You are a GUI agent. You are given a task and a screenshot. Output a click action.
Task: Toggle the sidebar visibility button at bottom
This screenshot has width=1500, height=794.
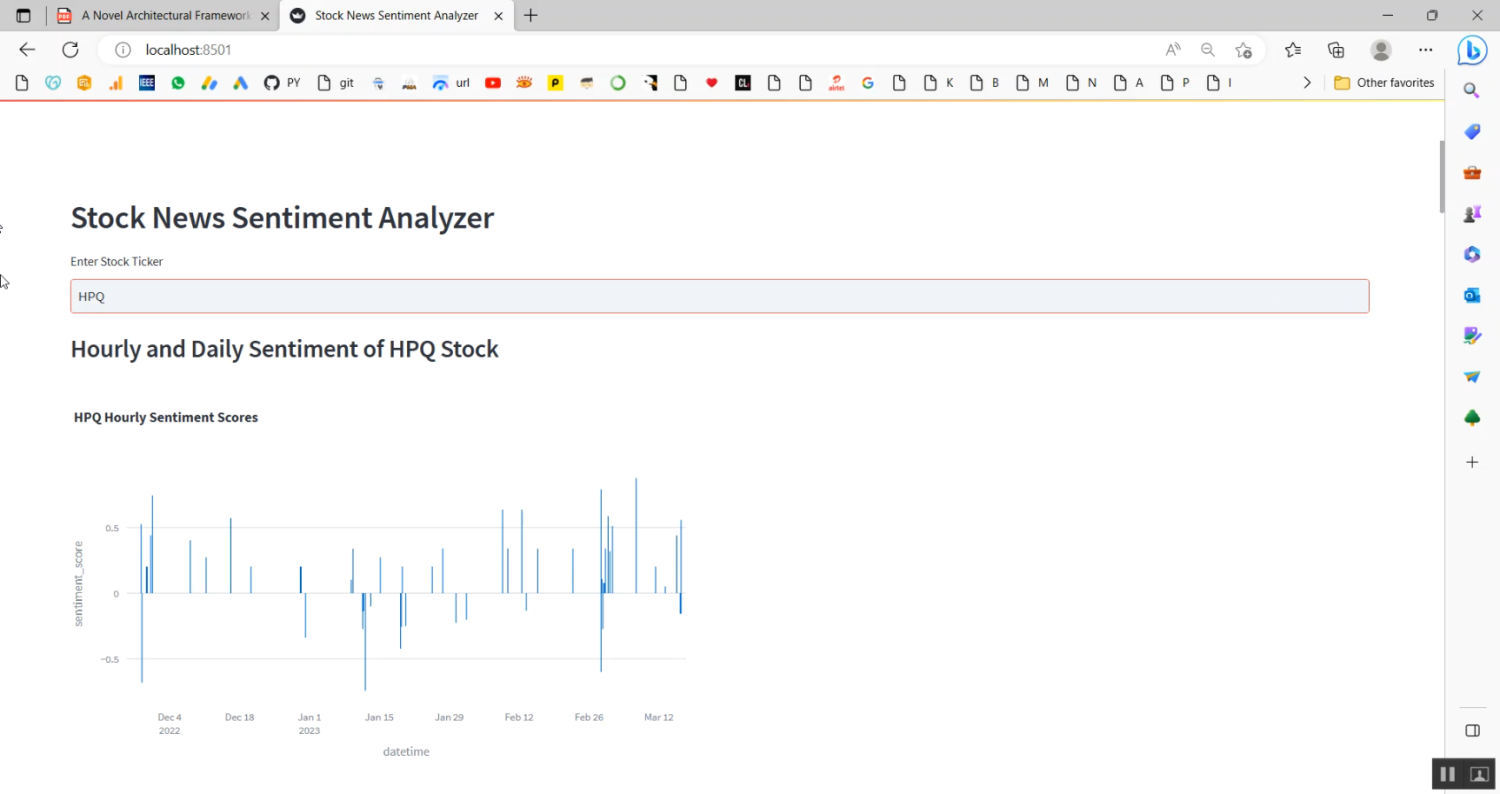tap(1472, 730)
